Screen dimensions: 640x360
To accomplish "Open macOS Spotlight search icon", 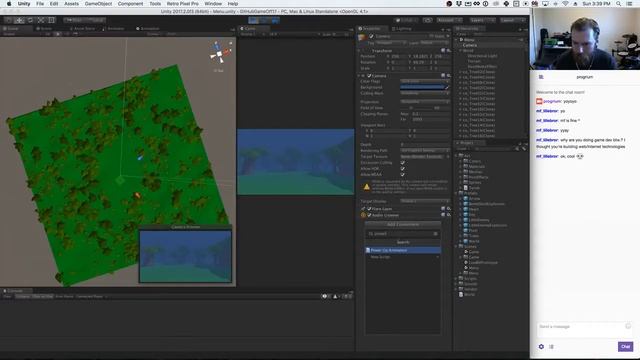I will (619, 4).
